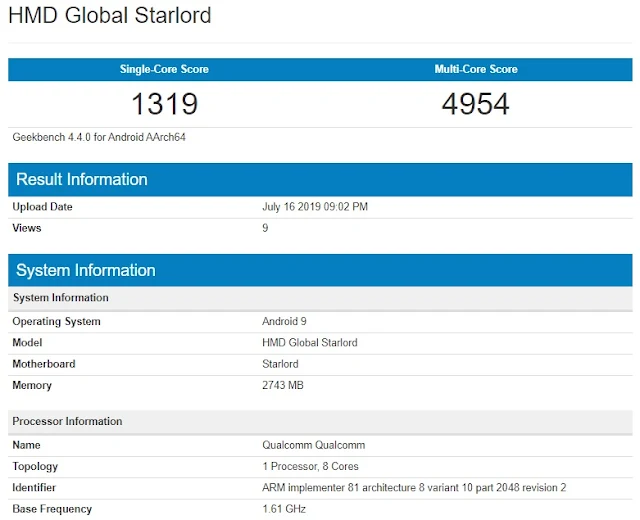The height and width of the screenshot is (520, 640).
Task: Click the Processor Information subheader
Action: pyautogui.click(x=67, y=422)
